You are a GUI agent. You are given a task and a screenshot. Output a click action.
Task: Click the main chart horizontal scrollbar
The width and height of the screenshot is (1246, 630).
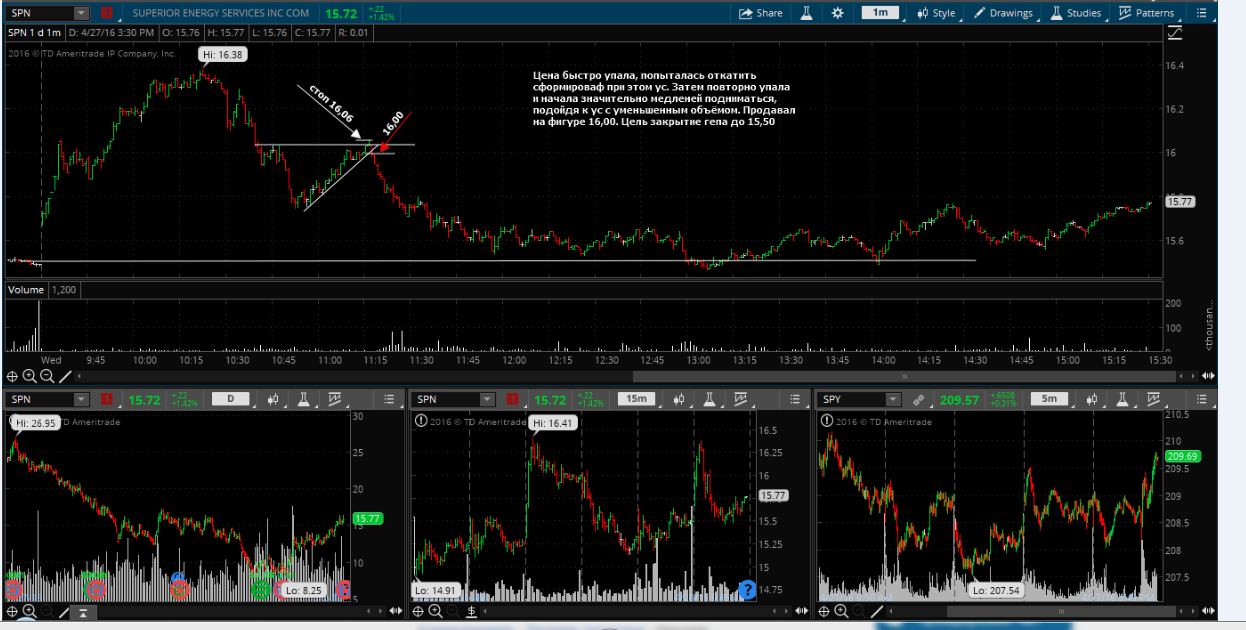pos(904,377)
